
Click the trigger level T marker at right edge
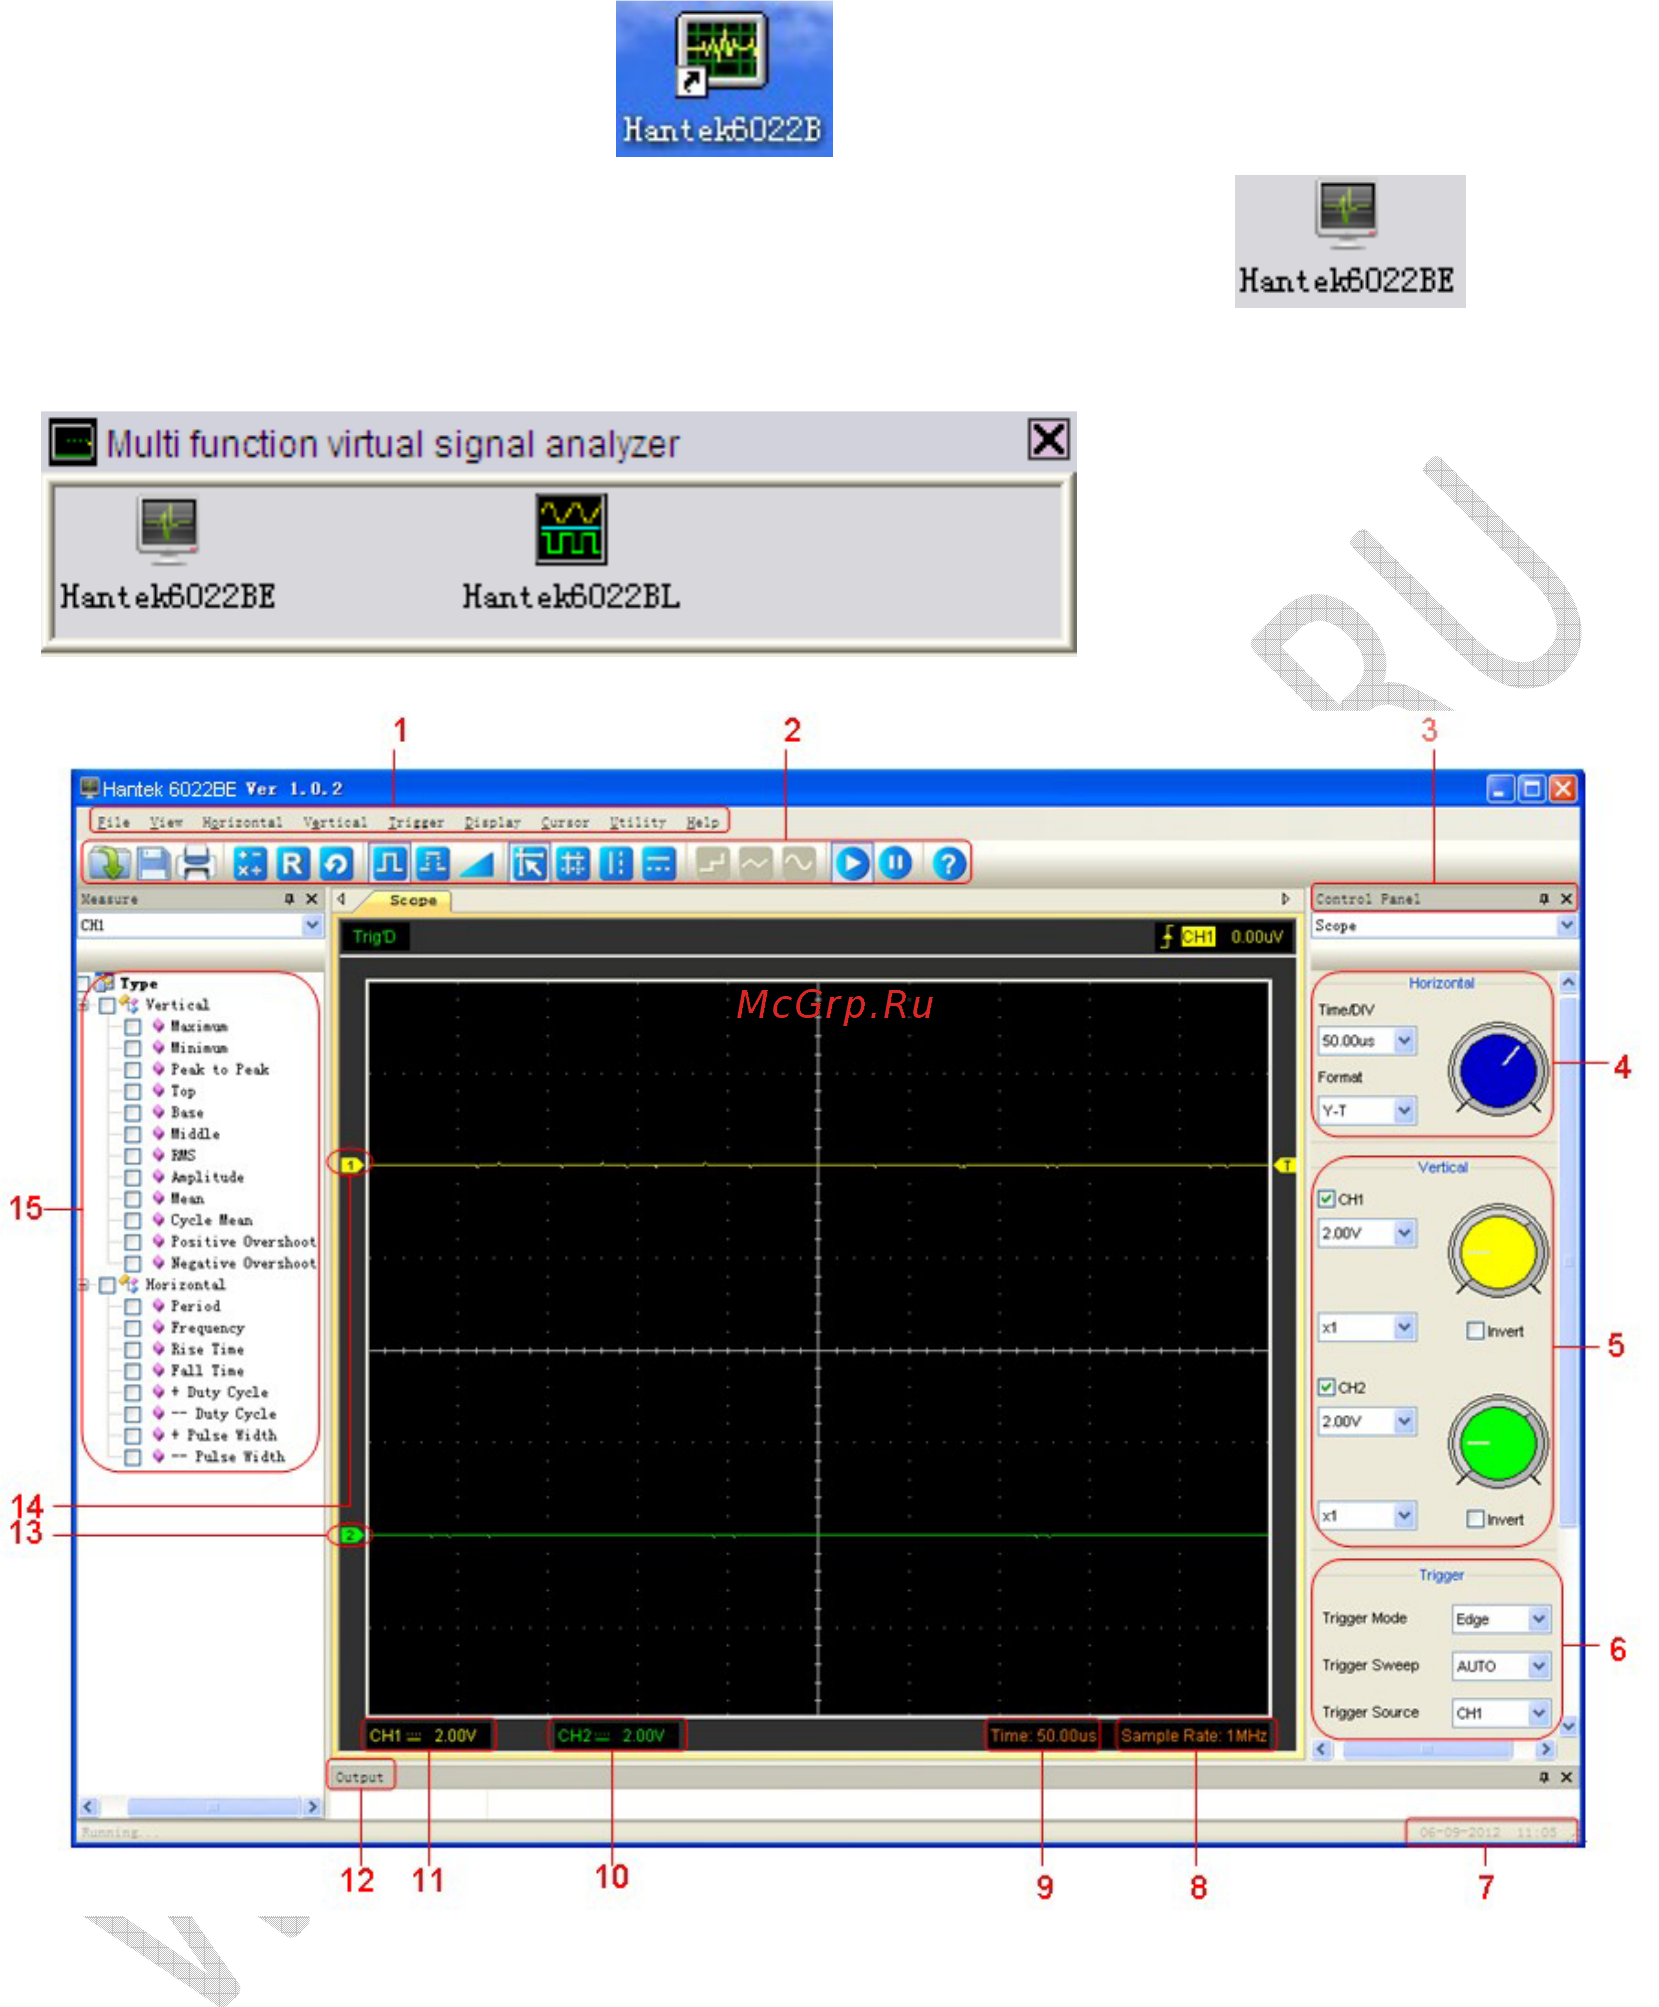point(1286,1165)
